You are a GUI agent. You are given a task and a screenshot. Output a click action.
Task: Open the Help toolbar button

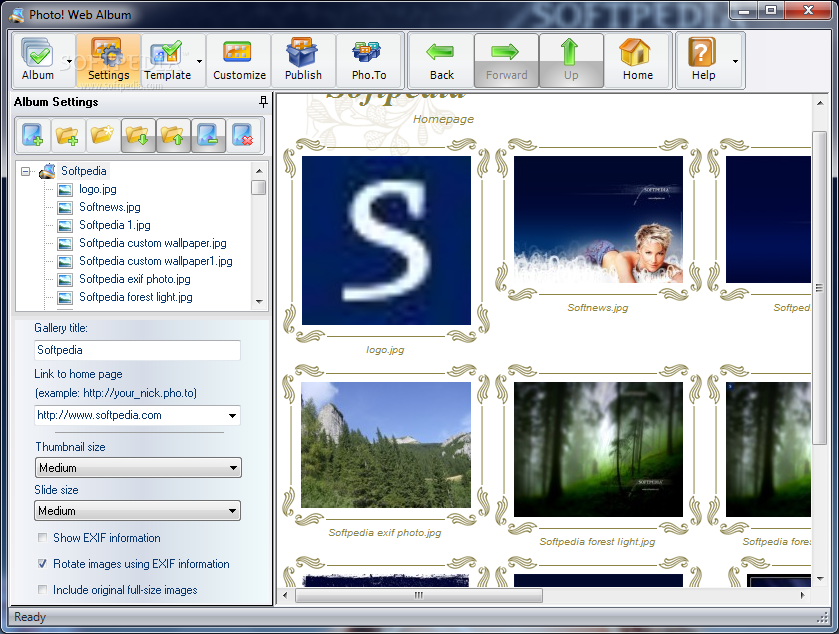tap(703, 60)
